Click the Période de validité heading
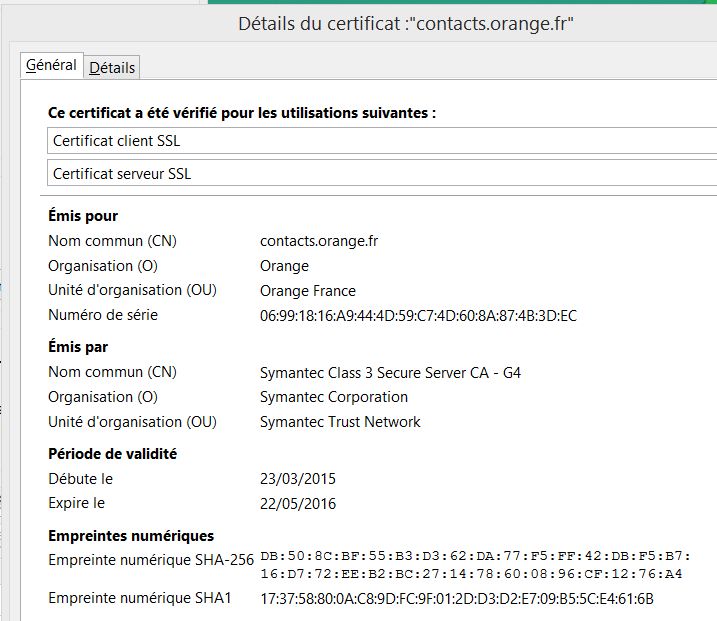The height and width of the screenshot is (621, 717). pos(112,454)
